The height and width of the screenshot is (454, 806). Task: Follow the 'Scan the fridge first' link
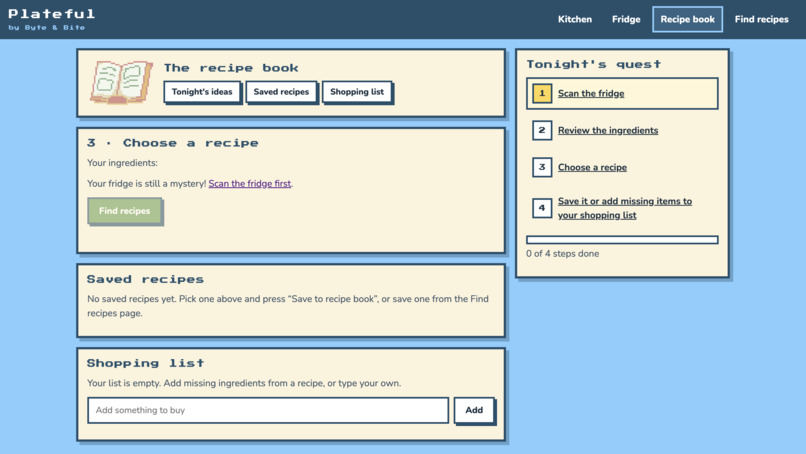[249, 184]
